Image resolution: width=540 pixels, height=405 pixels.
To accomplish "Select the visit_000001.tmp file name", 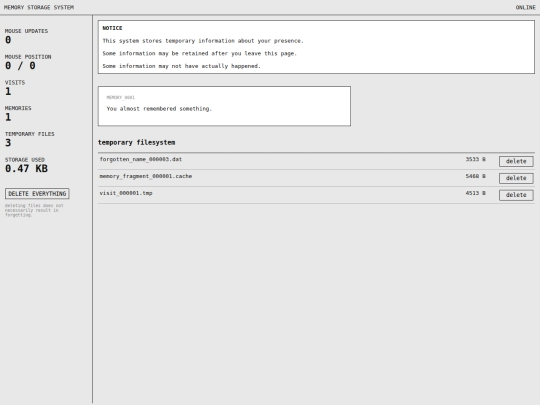I will (x=126, y=193).
